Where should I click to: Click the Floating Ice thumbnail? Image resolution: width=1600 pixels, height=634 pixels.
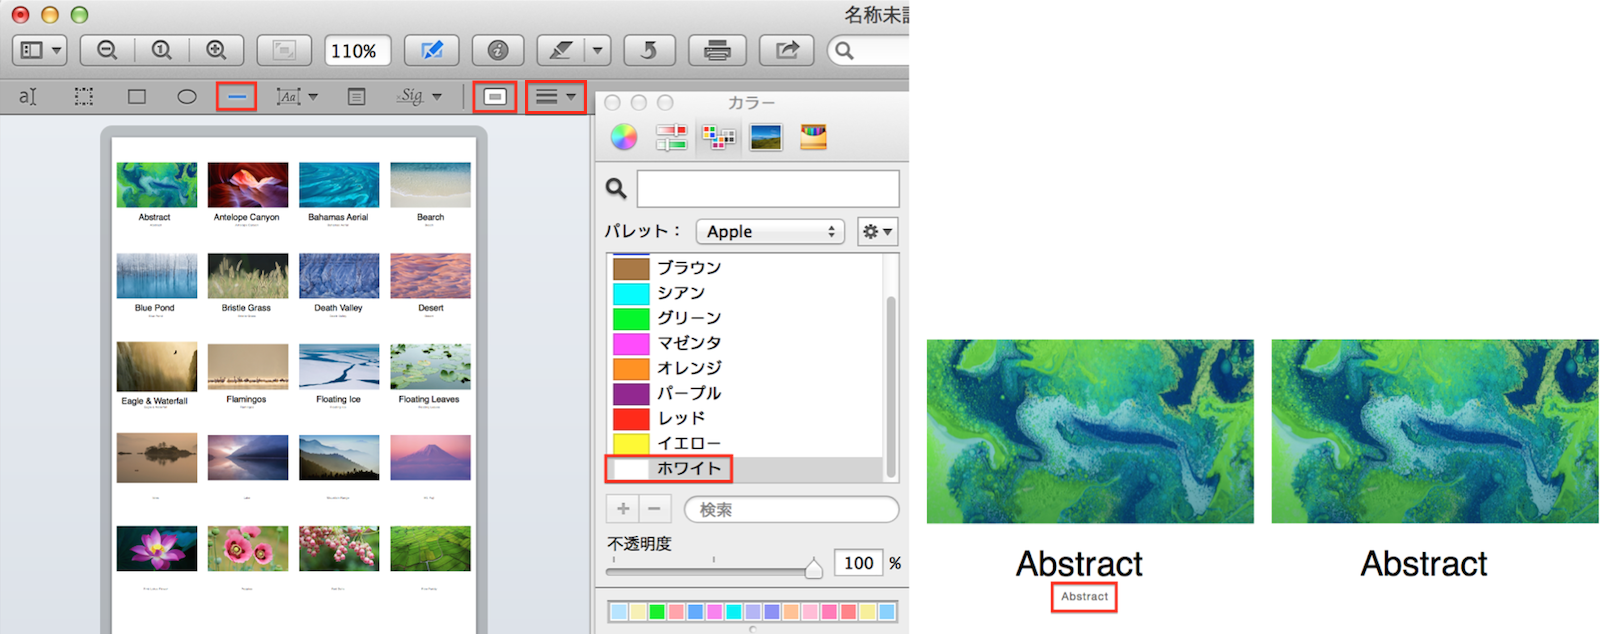click(339, 367)
